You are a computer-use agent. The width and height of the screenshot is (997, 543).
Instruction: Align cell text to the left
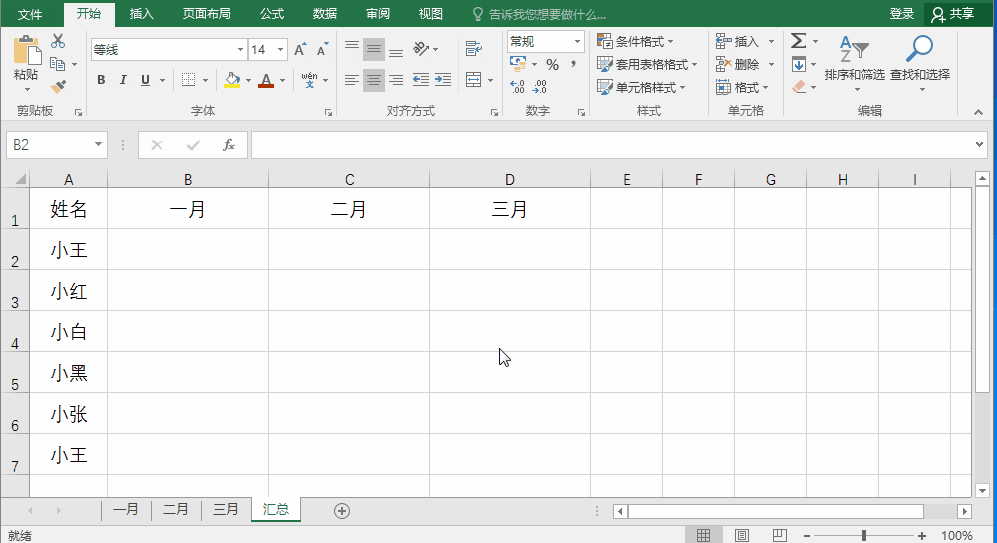click(352, 80)
